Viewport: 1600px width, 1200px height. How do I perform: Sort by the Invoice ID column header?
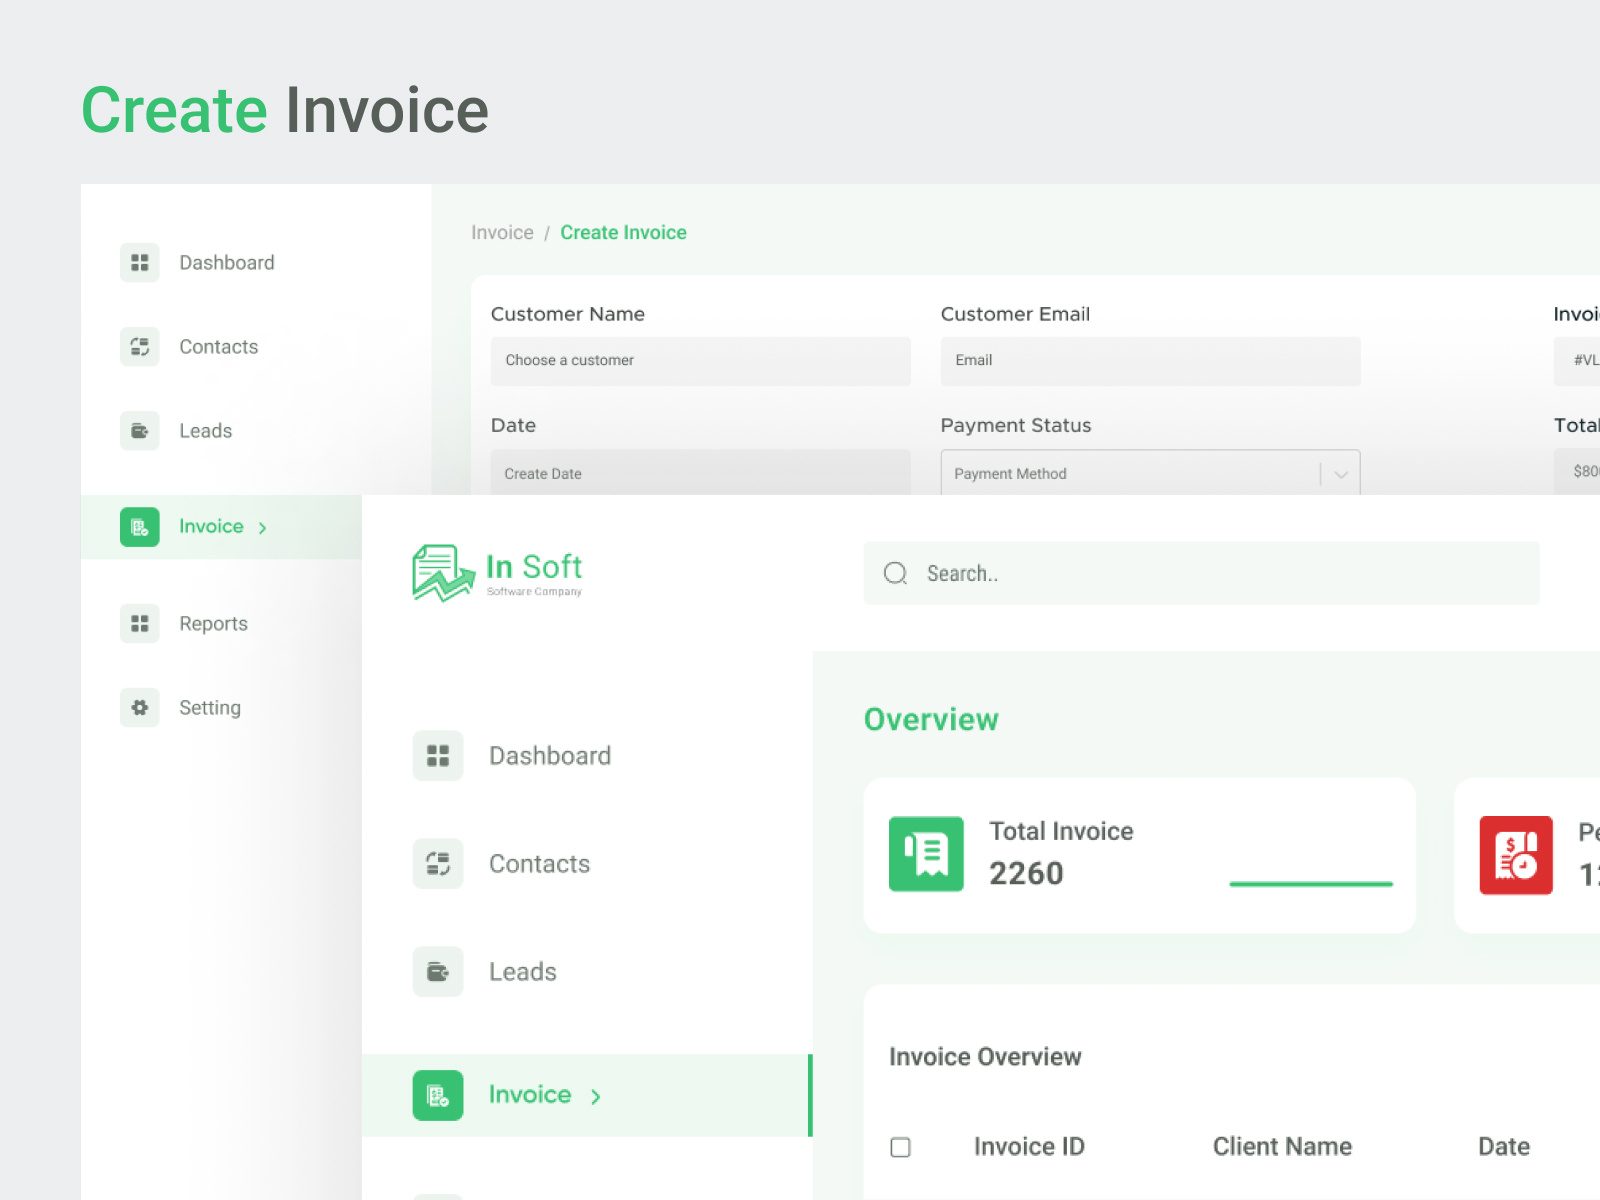pos(1029,1147)
